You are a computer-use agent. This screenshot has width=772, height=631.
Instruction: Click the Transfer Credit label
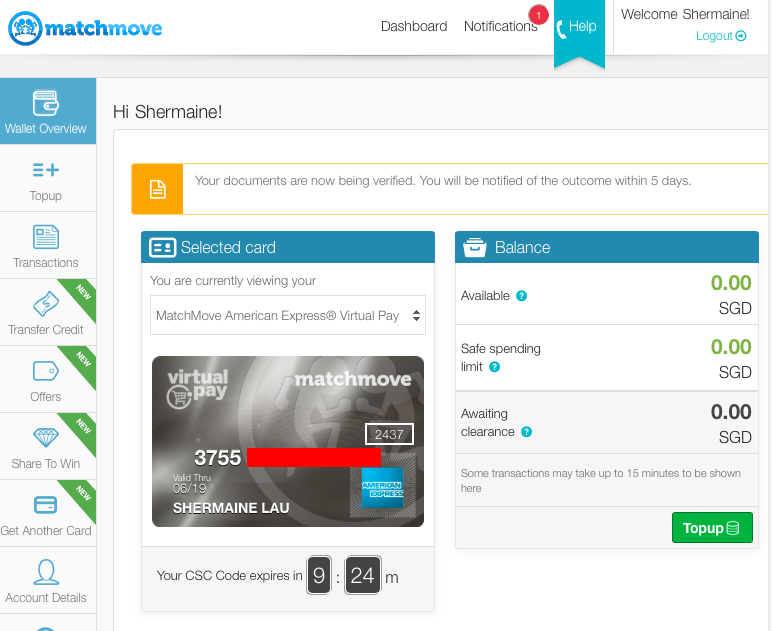46,330
